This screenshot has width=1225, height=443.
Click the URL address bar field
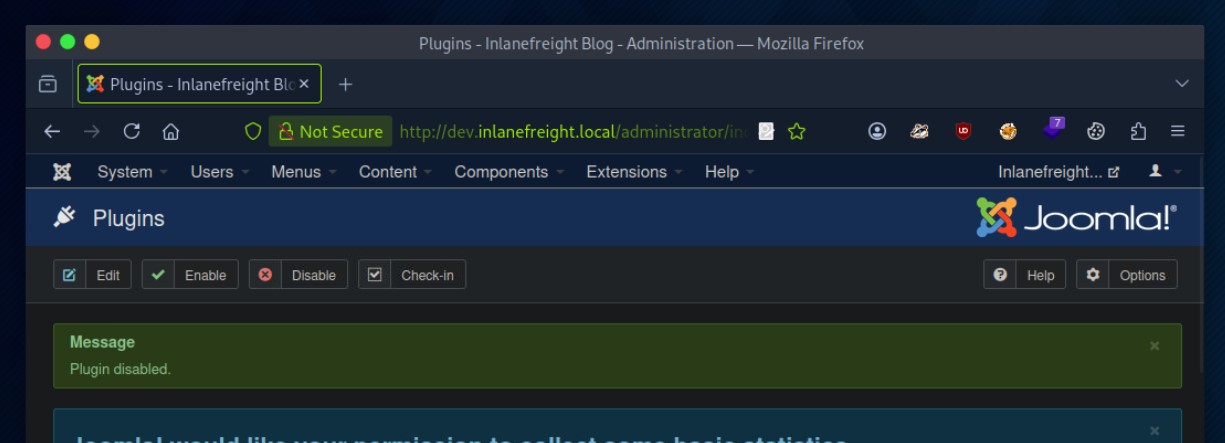(570, 131)
